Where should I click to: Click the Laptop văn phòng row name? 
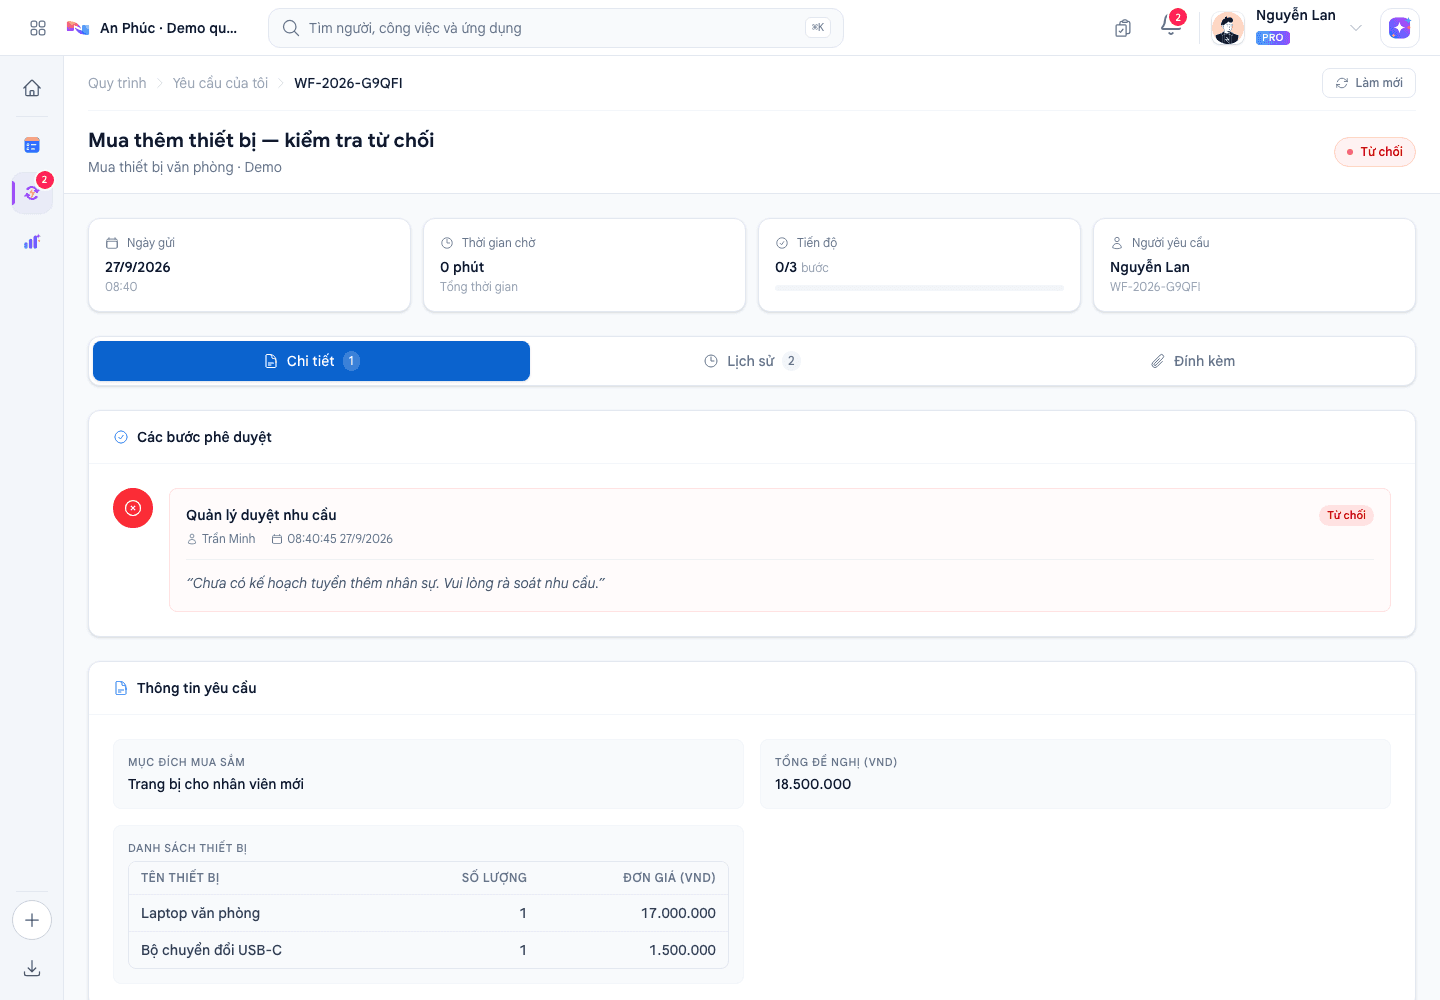(200, 913)
